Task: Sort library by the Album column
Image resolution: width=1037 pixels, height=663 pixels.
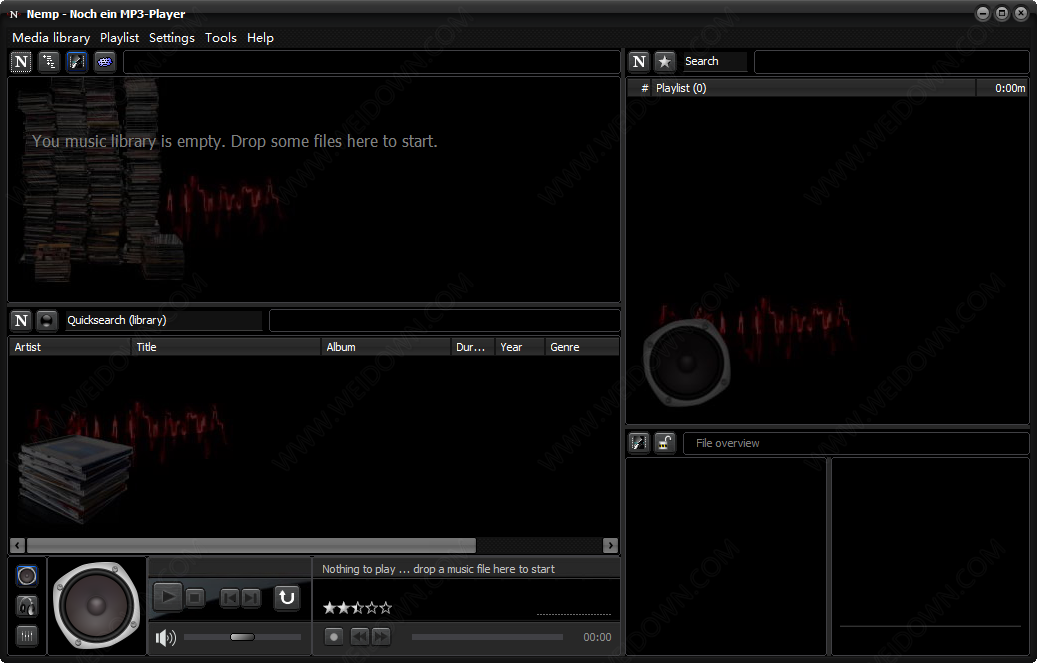Action: point(386,347)
